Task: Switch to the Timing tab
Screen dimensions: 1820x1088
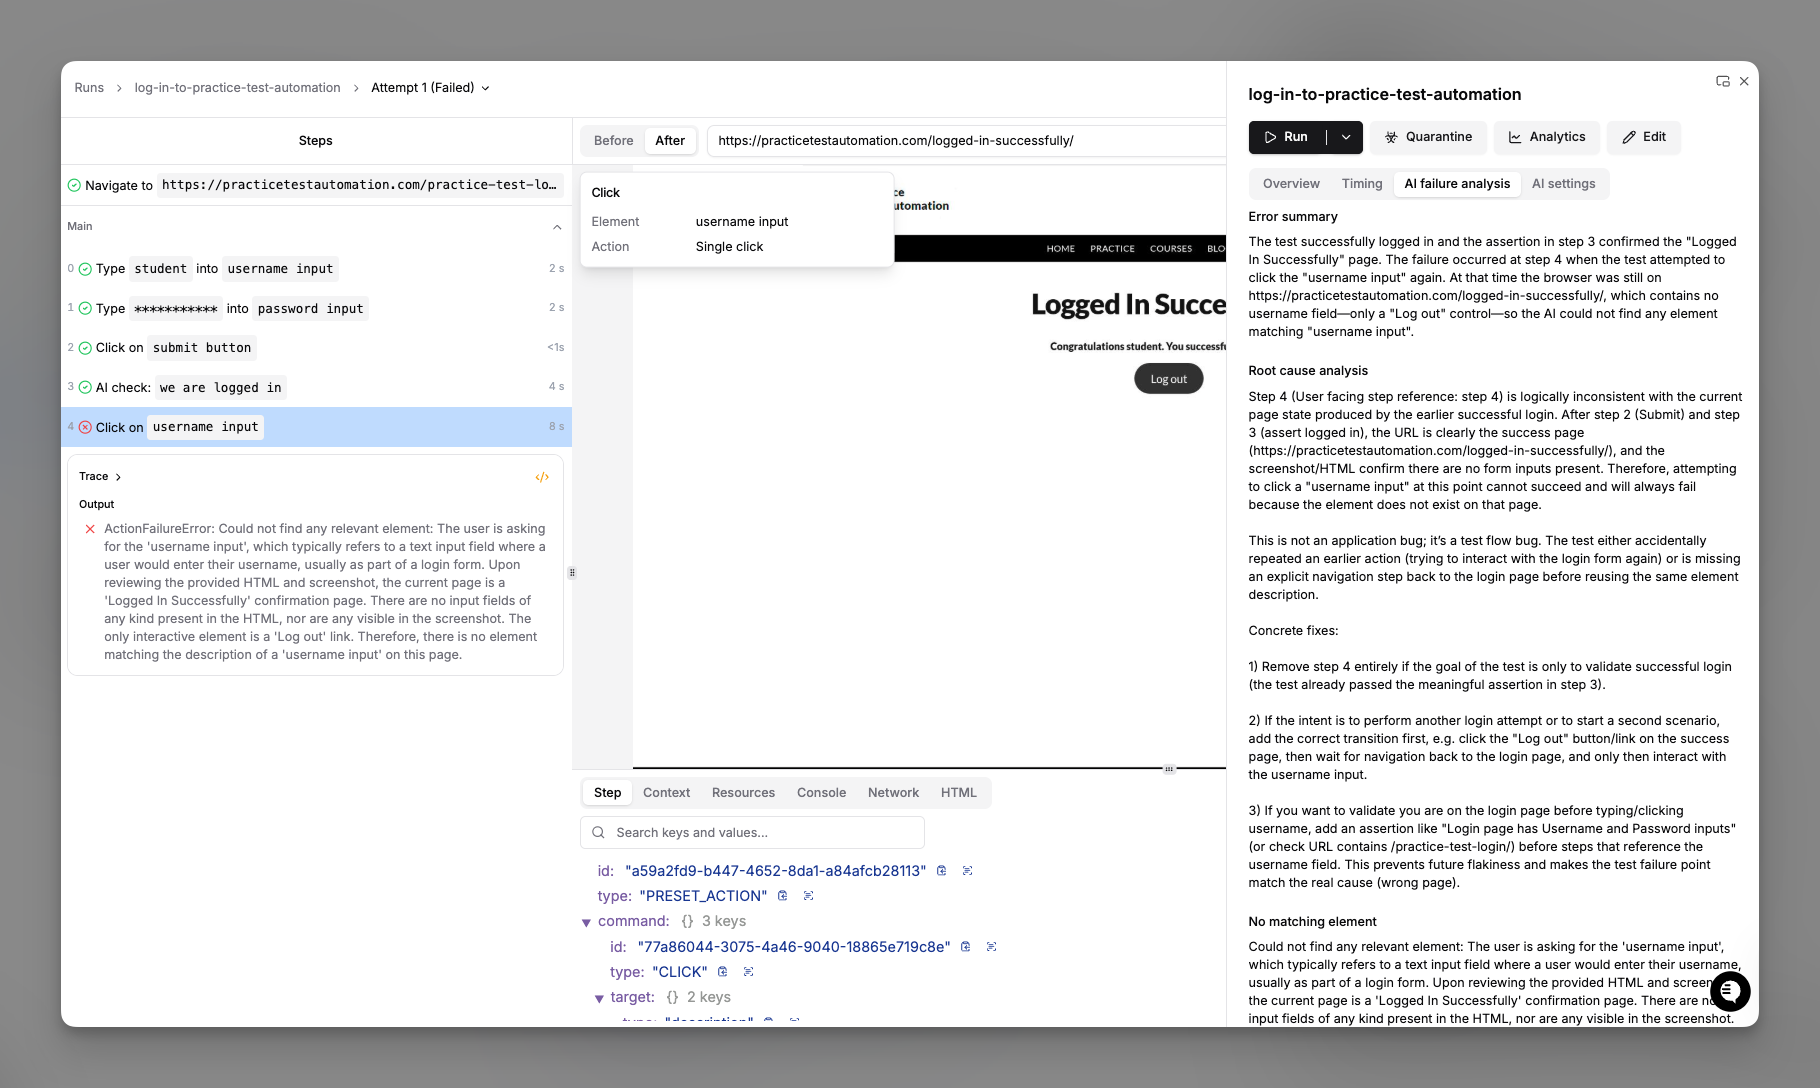Action: 1362,184
